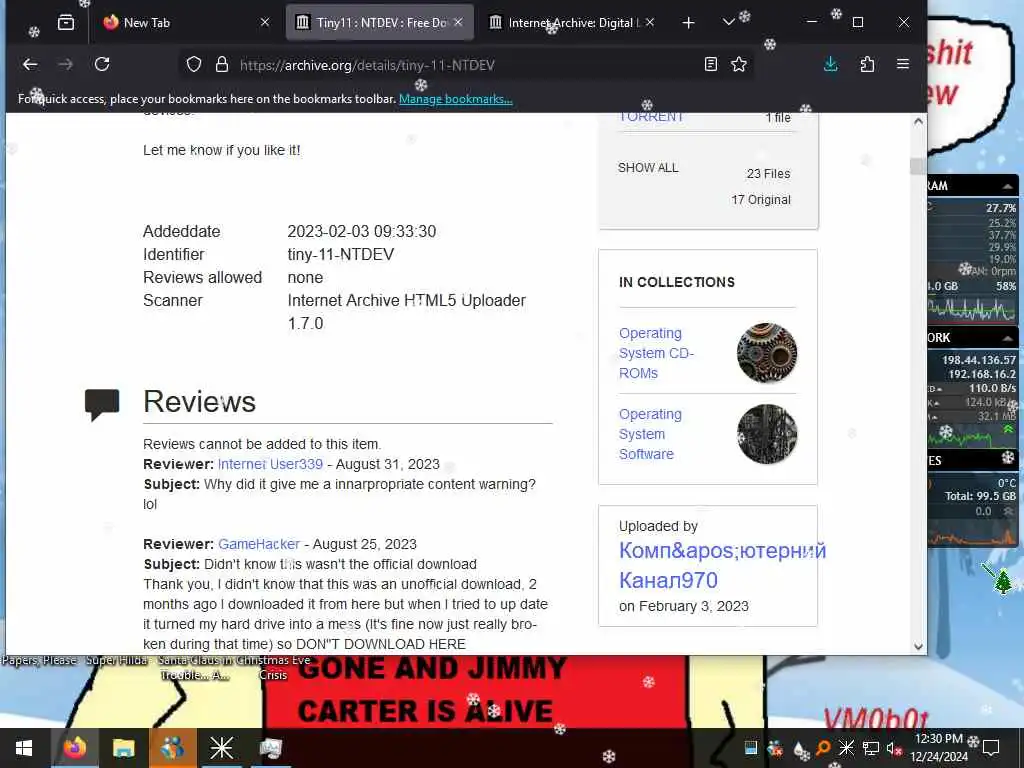This screenshot has width=1024, height=768.
Task: Open a new tab with the plus button
Action: (x=688, y=23)
